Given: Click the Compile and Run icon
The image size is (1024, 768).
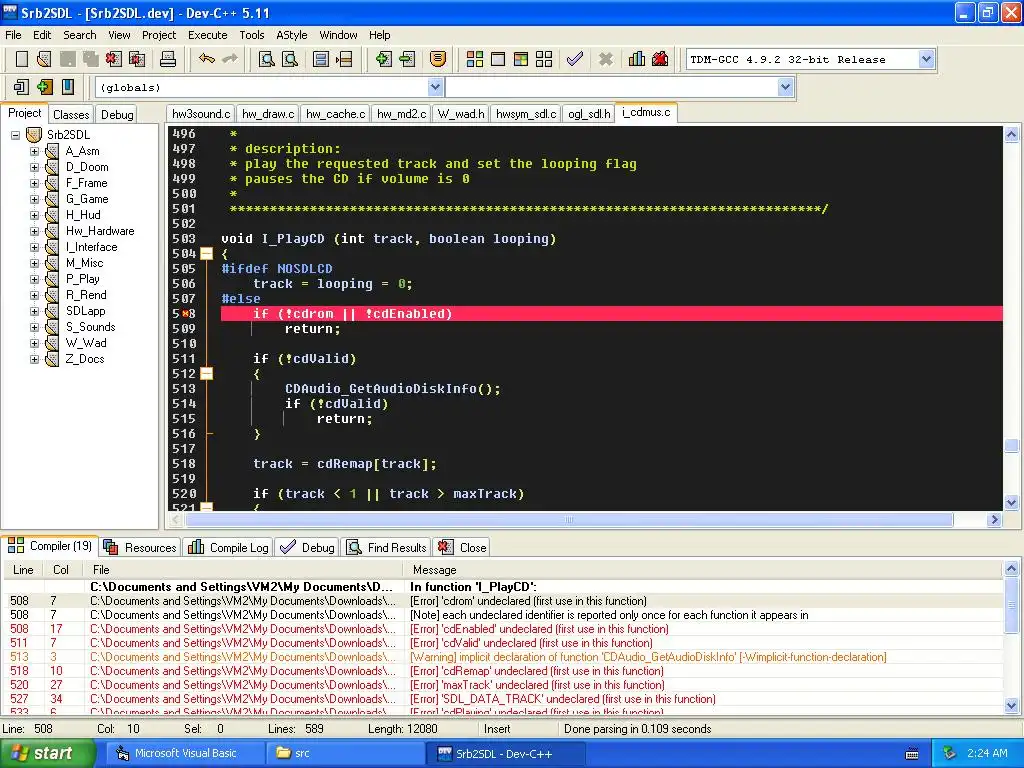Looking at the screenshot, I should (x=521, y=59).
